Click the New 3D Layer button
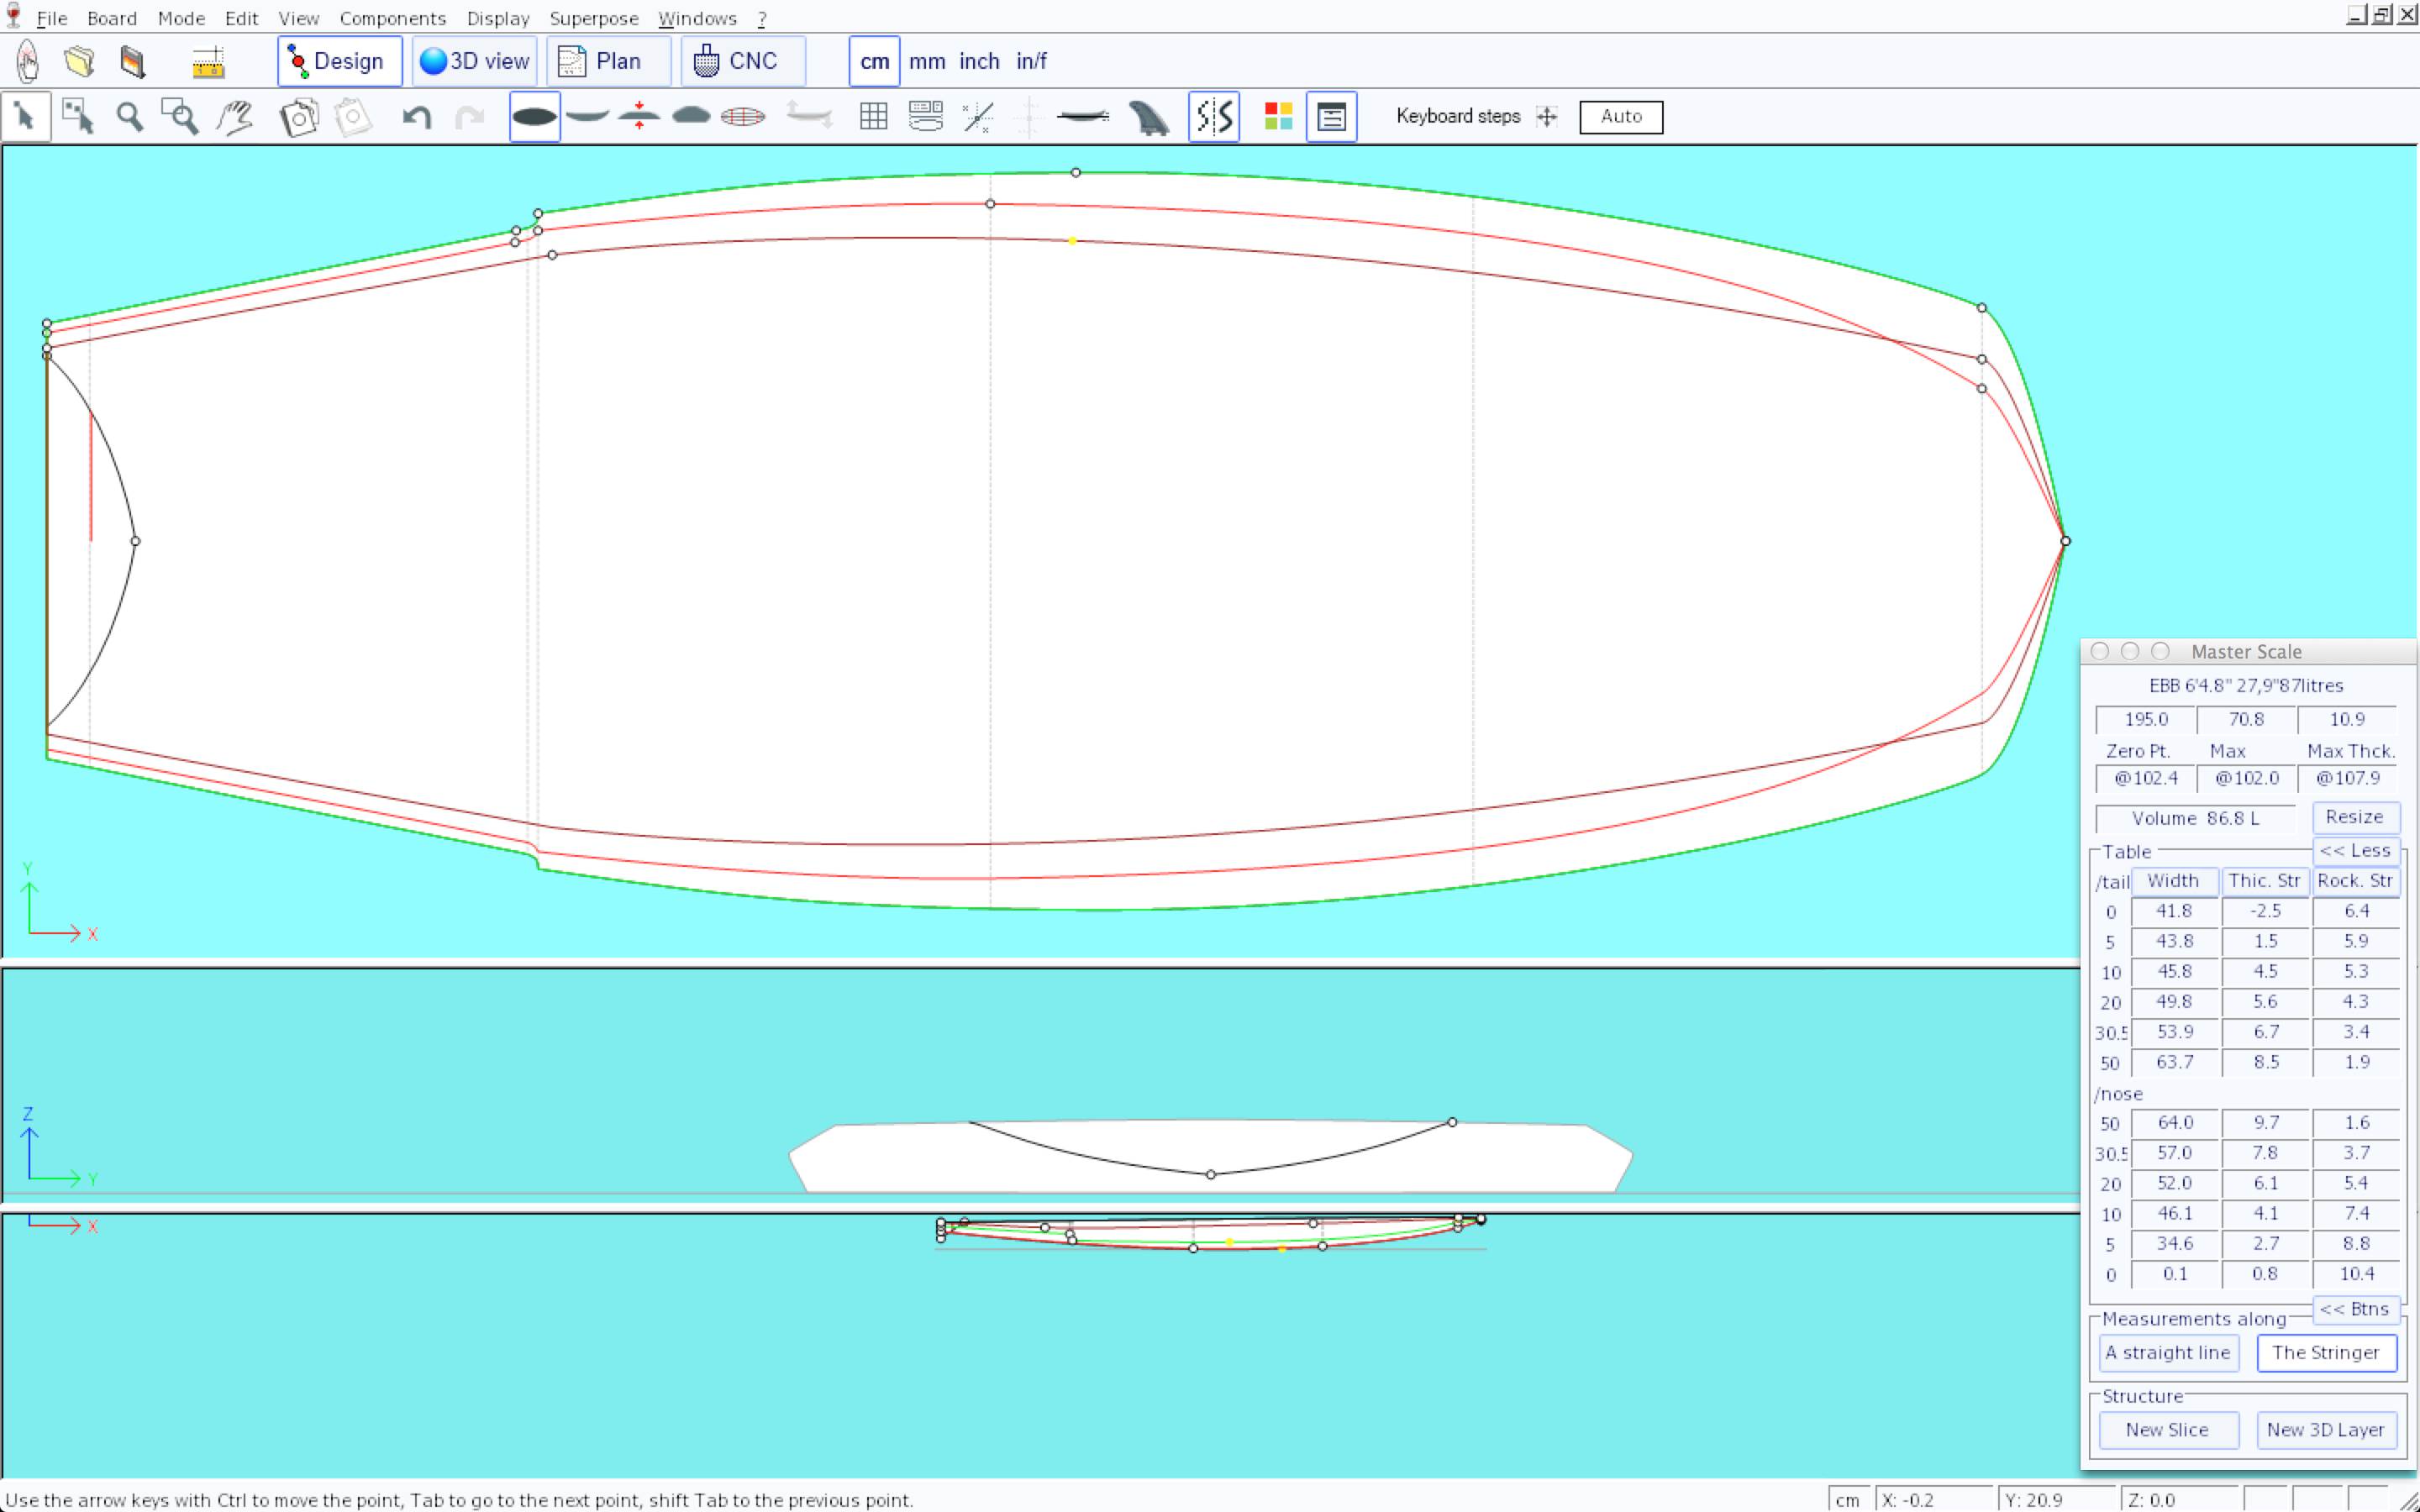Image resolution: width=2420 pixels, height=1512 pixels. click(2325, 1430)
